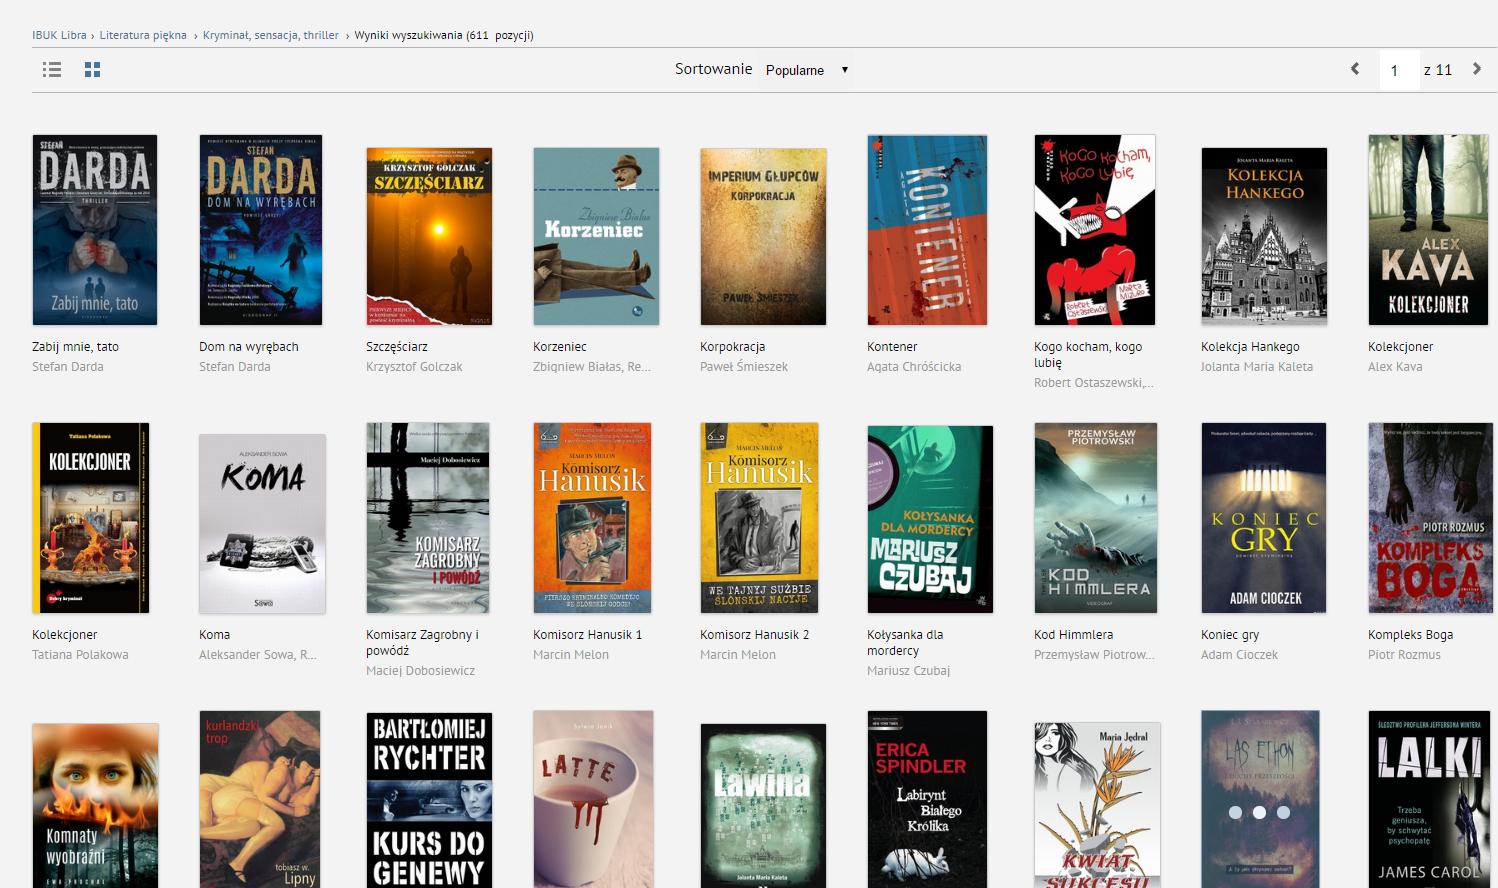Open Lalki James Carol cover

(1429, 800)
